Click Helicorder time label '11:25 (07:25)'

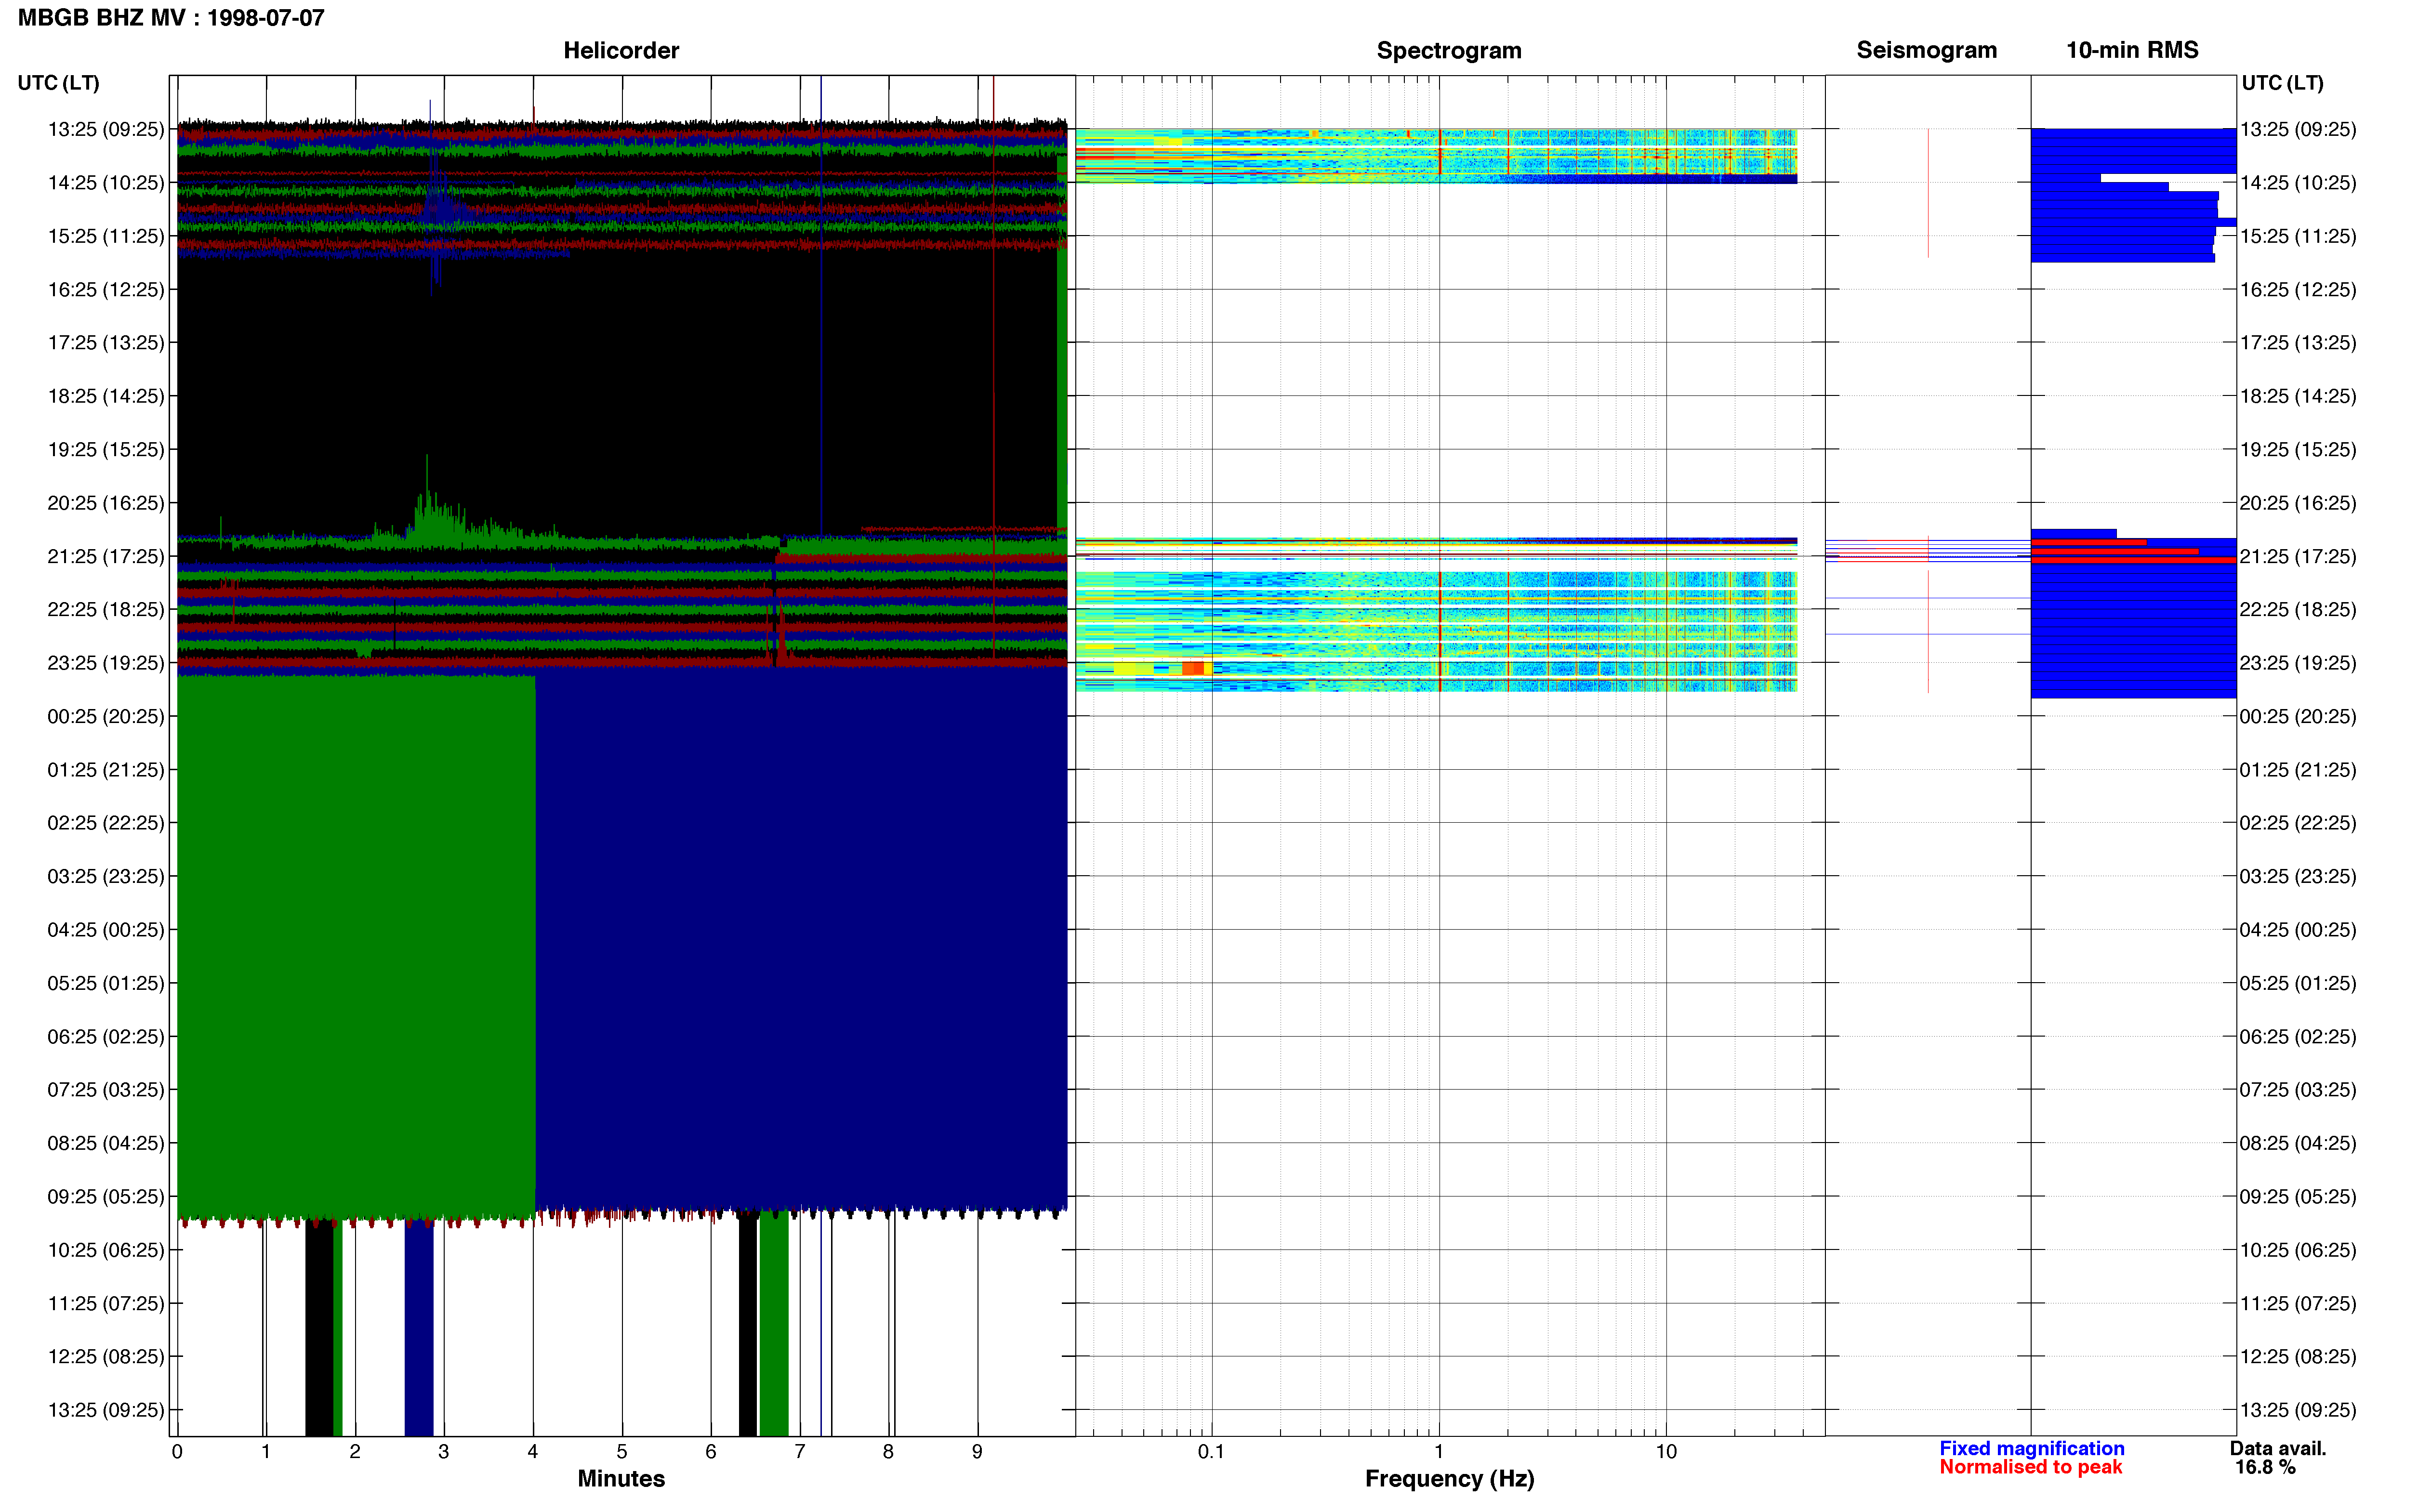(x=106, y=1303)
